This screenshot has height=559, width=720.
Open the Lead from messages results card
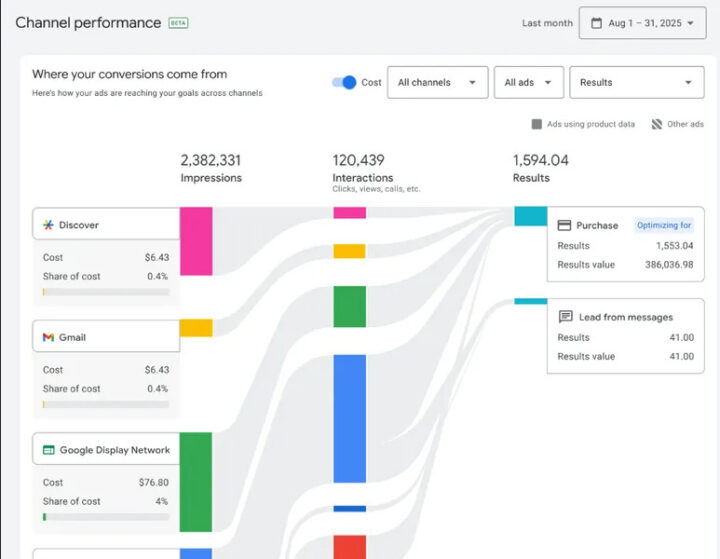pyautogui.click(x=625, y=336)
